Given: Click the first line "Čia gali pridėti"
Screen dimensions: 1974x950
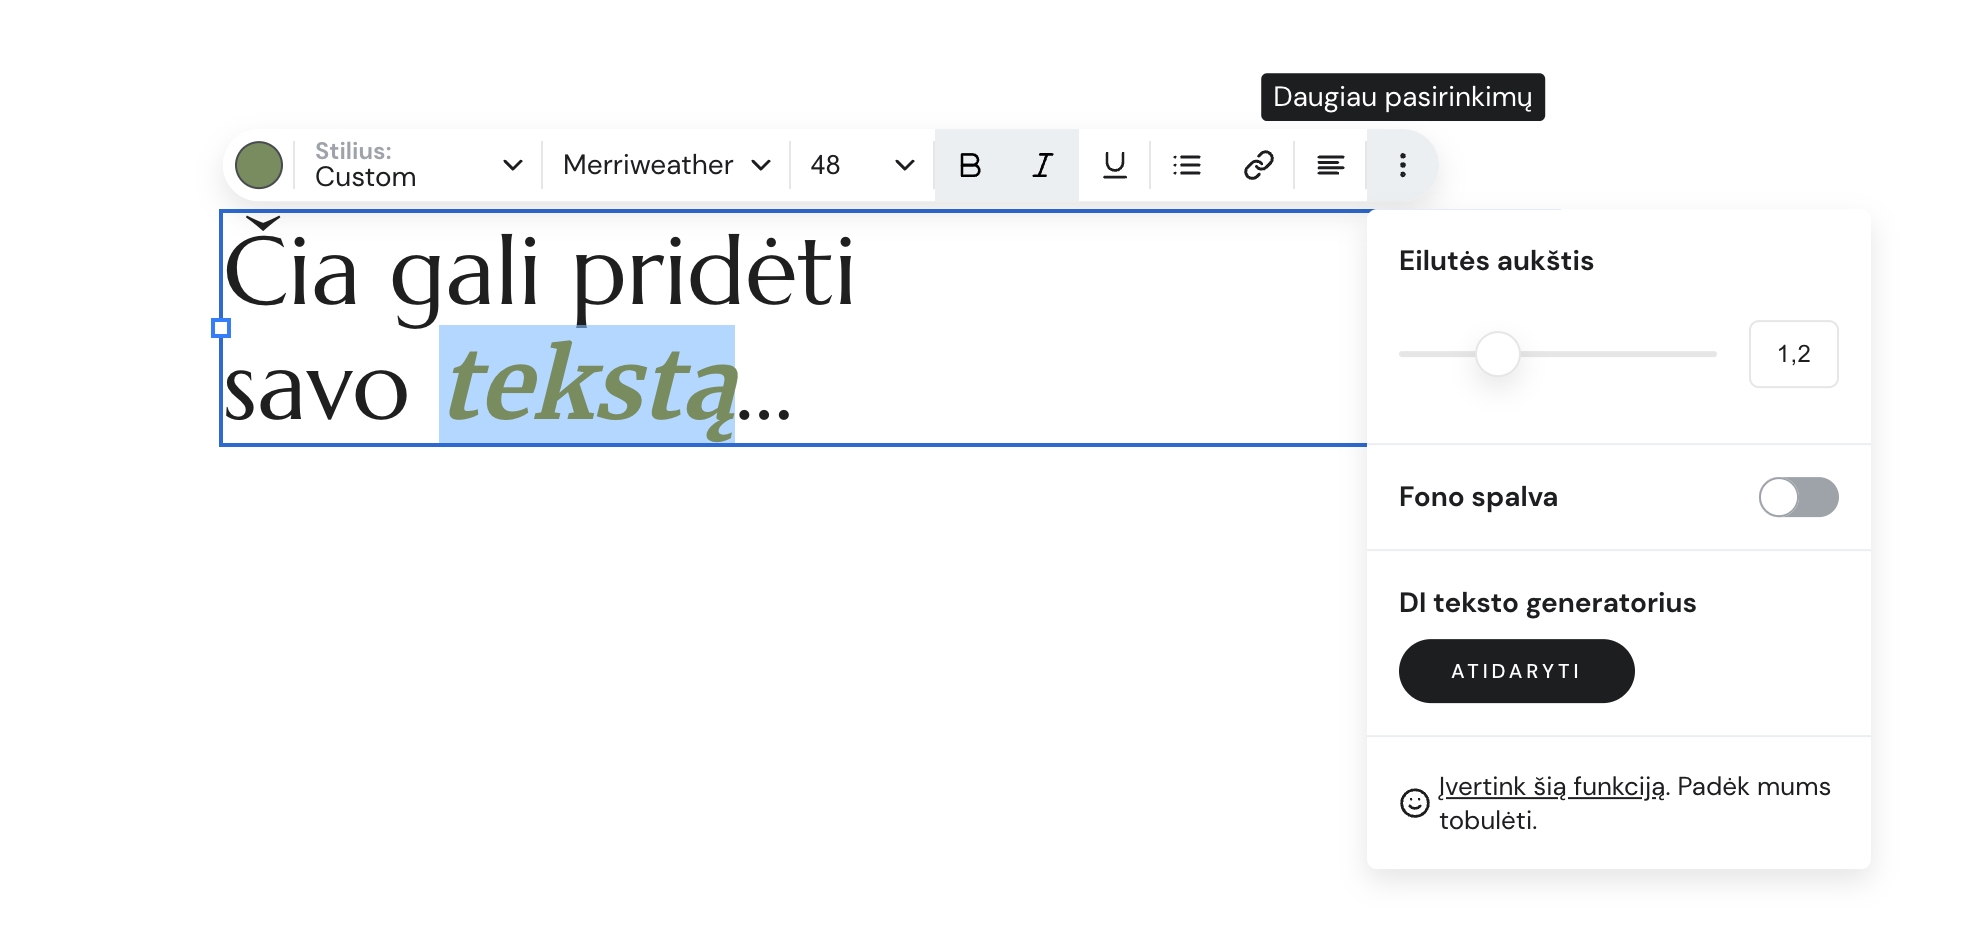Looking at the screenshot, I should click(540, 272).
